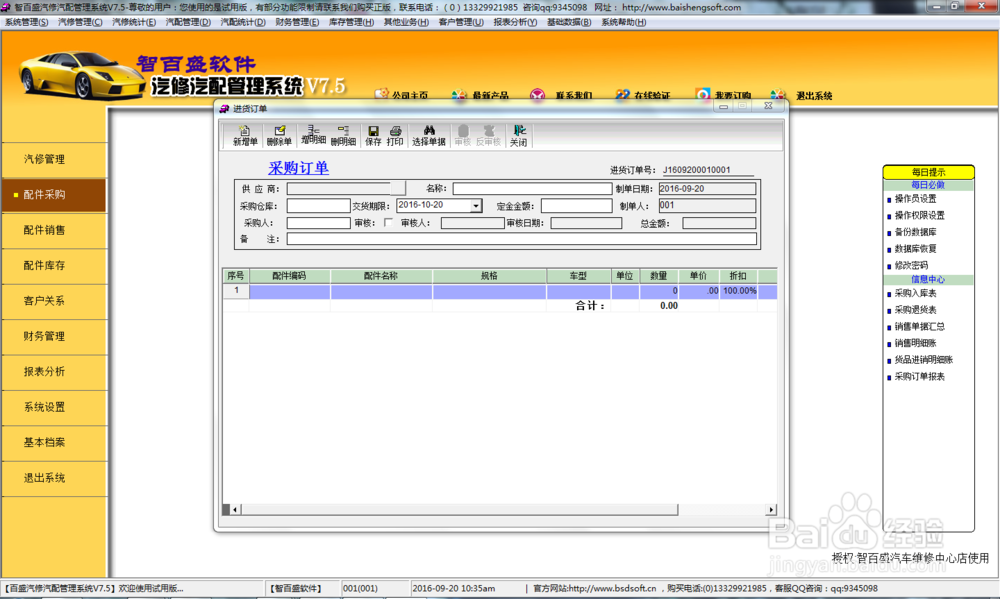Open the 供应商 lookup button

click(x=398, y=189)
